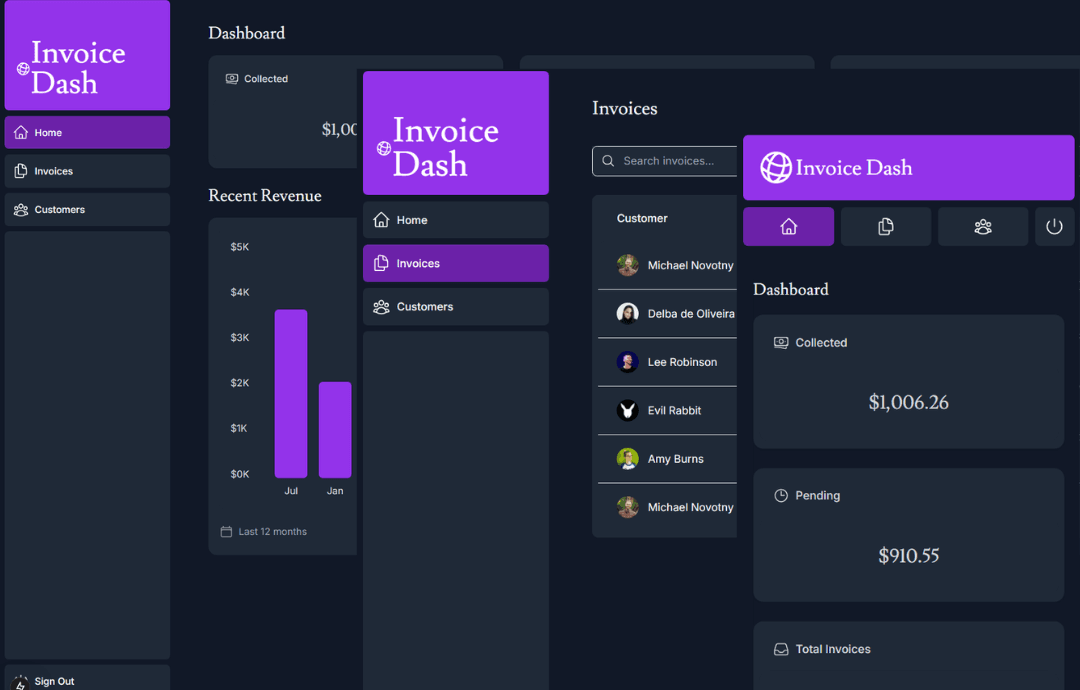Click the Invoices document icon in the compact nav
Image resolution: width=1080 pixels, height=690 pixels.
(x=885, y=226)
